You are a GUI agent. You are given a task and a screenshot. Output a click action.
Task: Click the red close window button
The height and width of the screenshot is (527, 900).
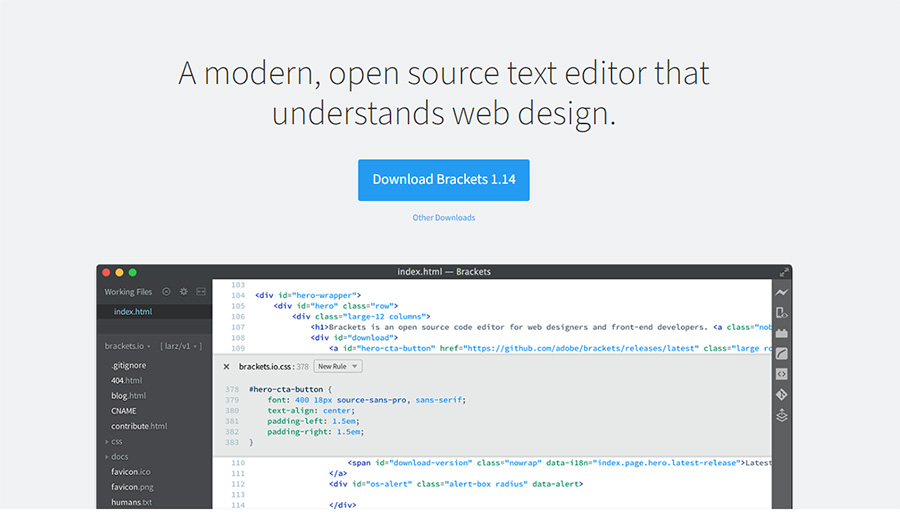(106, 272)
